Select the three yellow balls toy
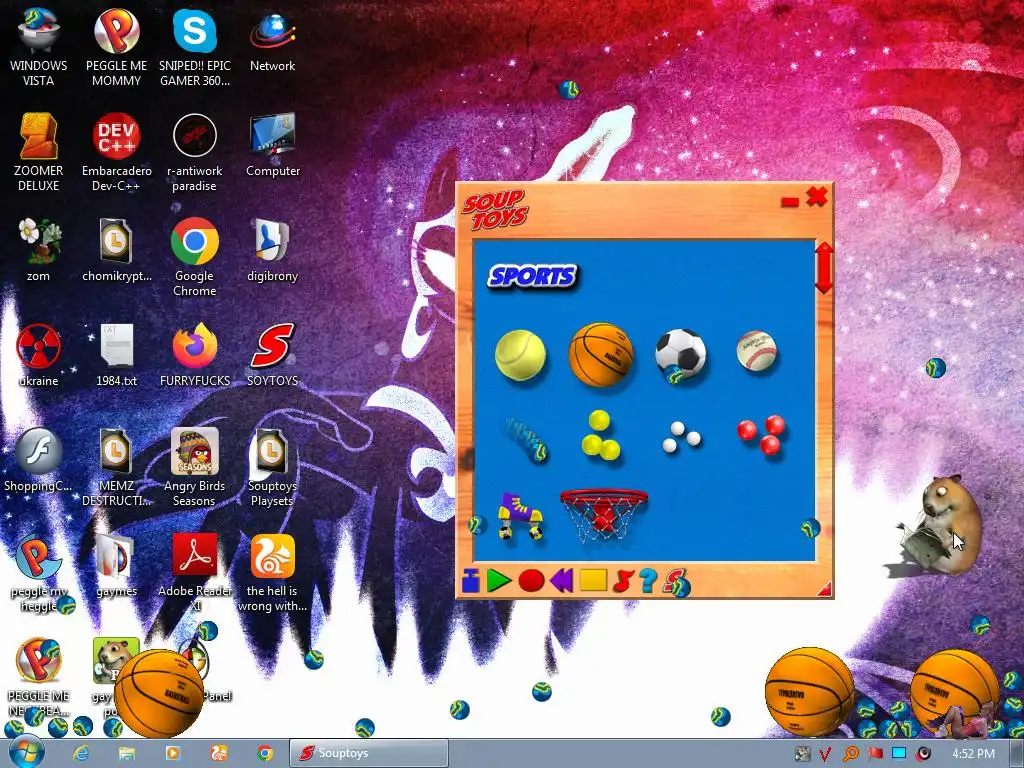 [600, 436]
